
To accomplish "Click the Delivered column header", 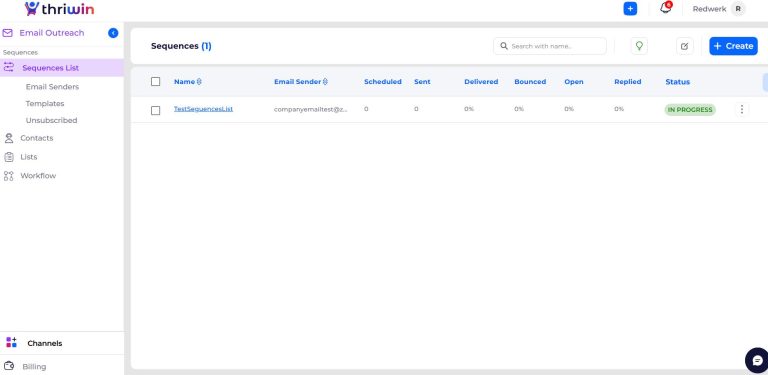I will tap(481, 82).
